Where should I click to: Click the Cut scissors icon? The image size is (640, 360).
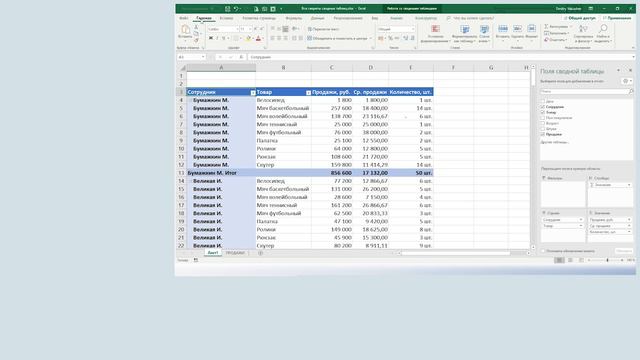pos(196,27)
